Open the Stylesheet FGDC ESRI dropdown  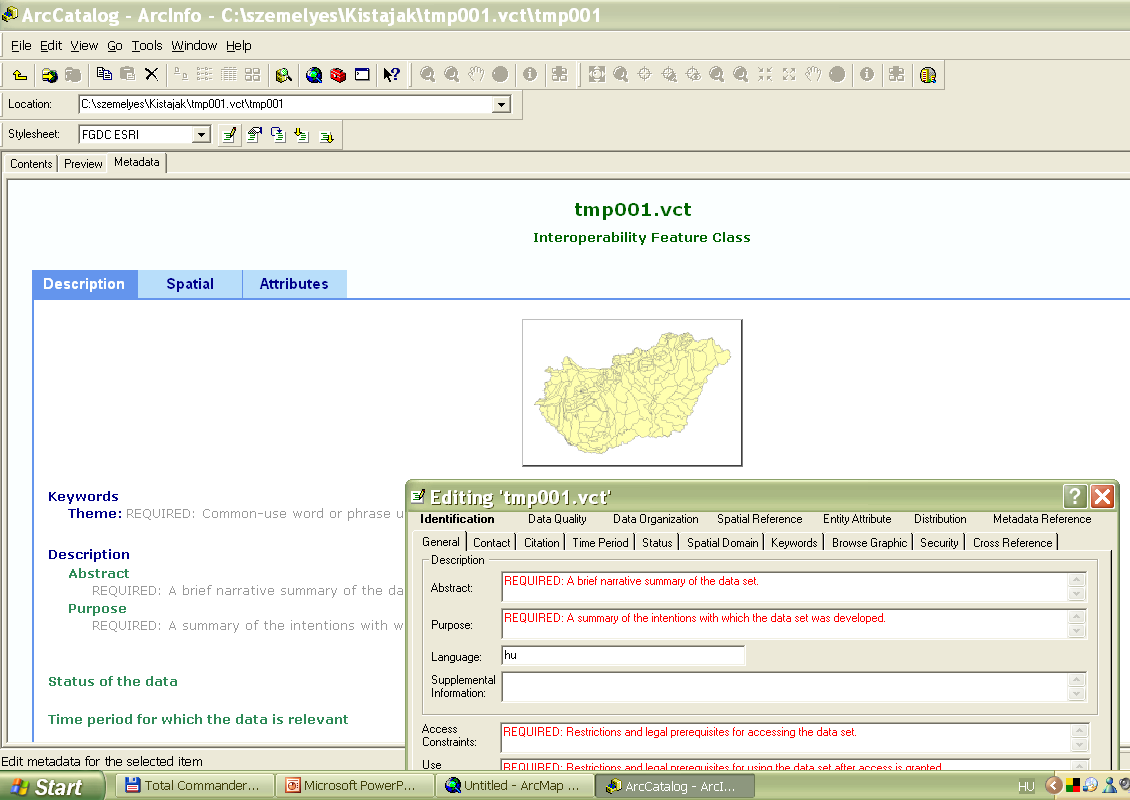(x=201, y=135)
